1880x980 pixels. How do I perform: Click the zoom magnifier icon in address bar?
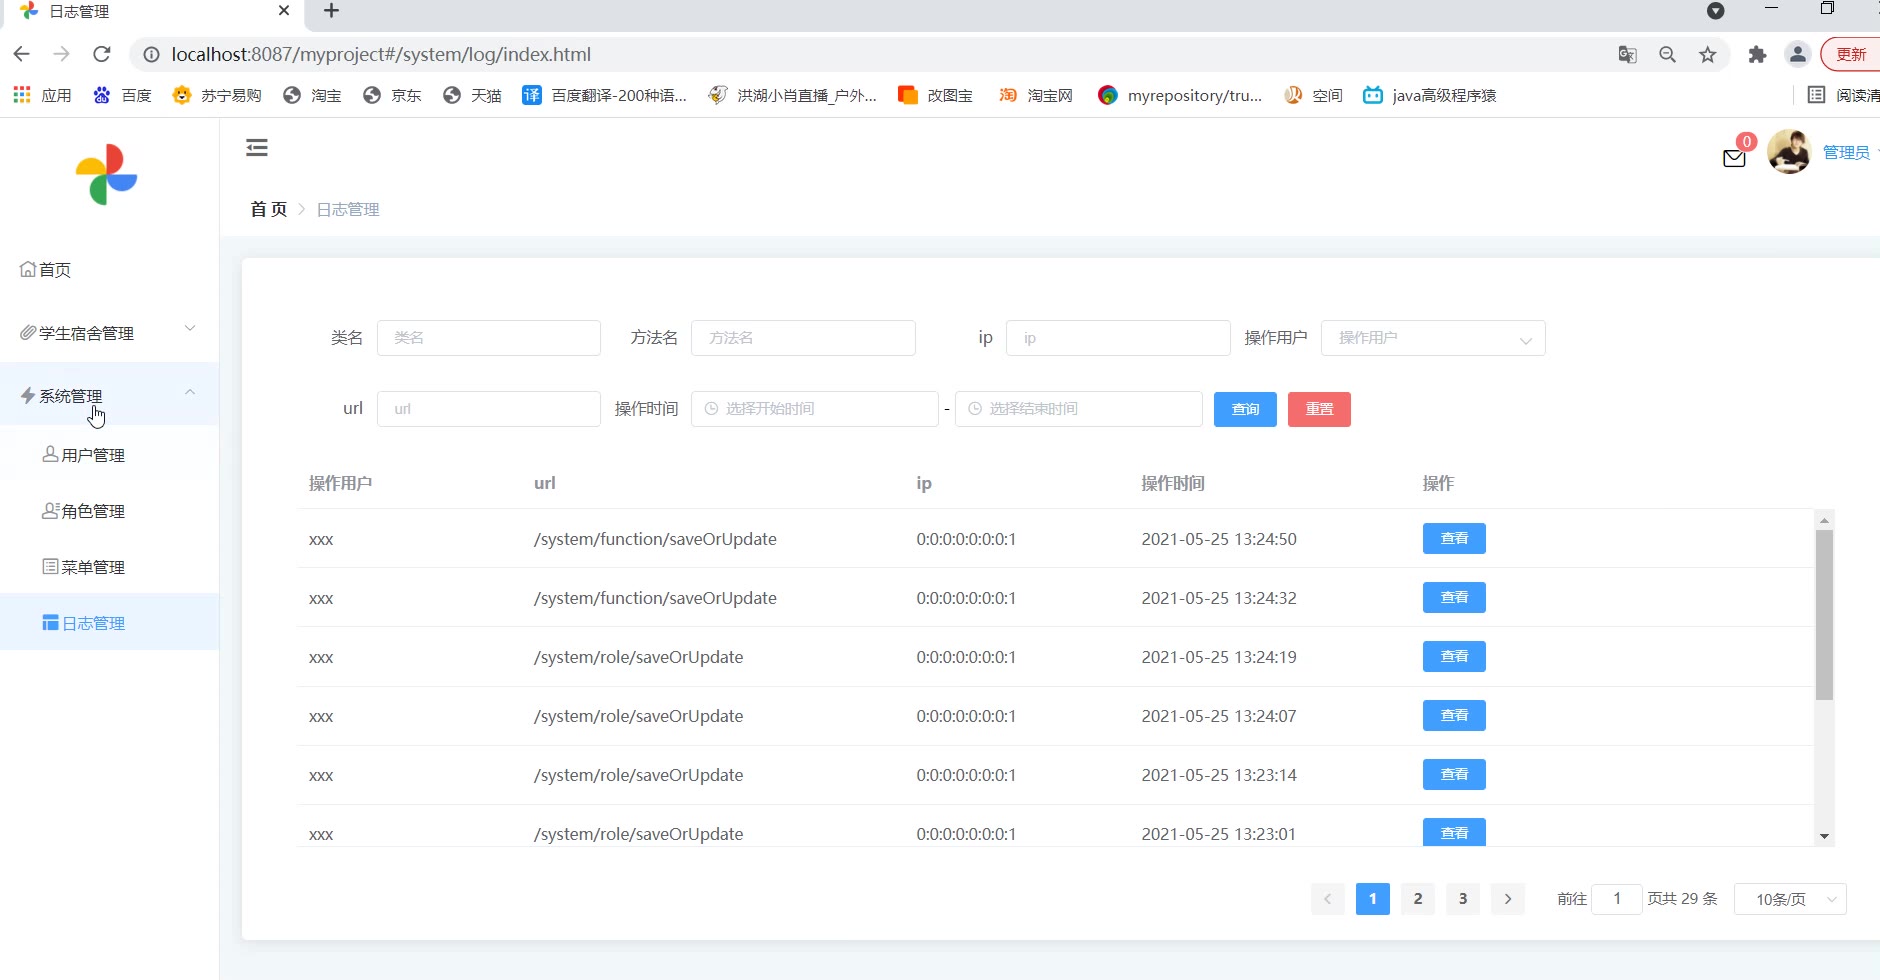pos(1667,55)
